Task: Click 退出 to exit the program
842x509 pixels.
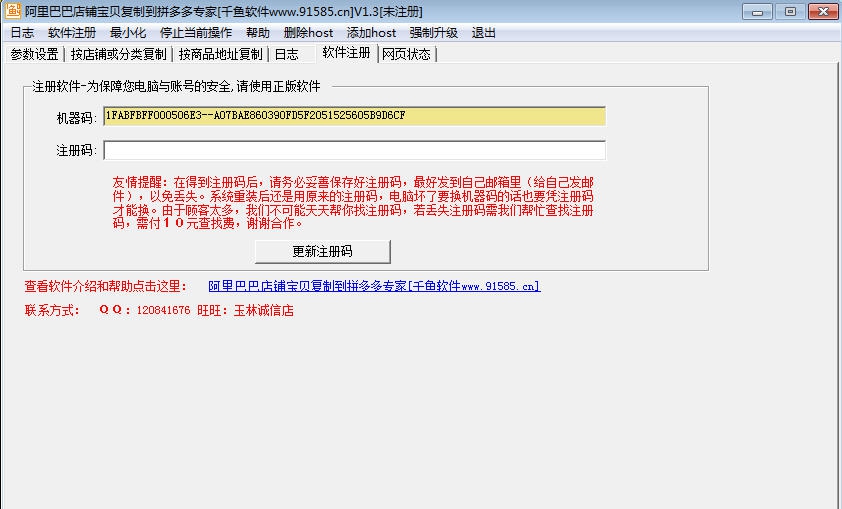Action: pos(484,33)
